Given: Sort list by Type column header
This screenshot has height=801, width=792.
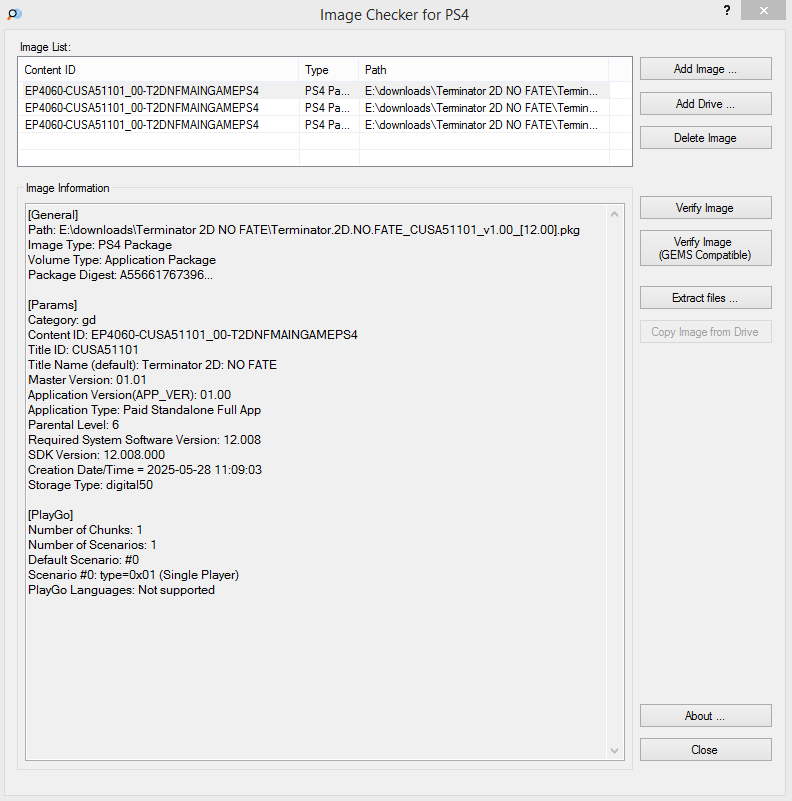Looking at the screenshot, I should (x=329, y=69).
